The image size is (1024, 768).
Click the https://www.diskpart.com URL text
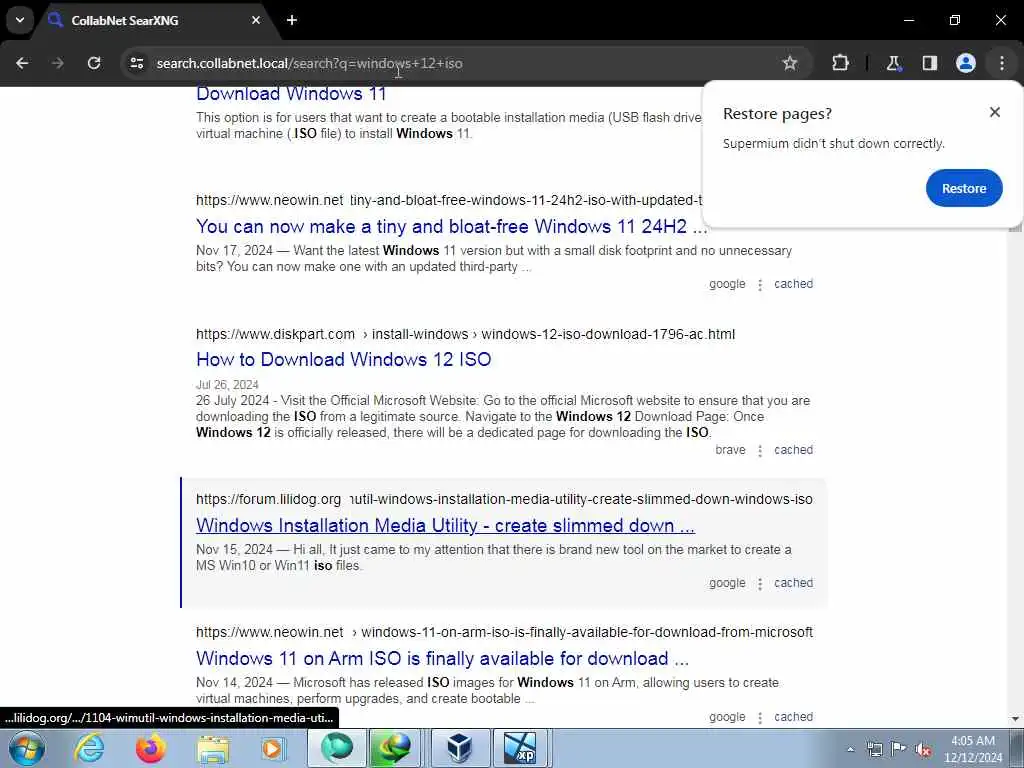pos(275,334)
